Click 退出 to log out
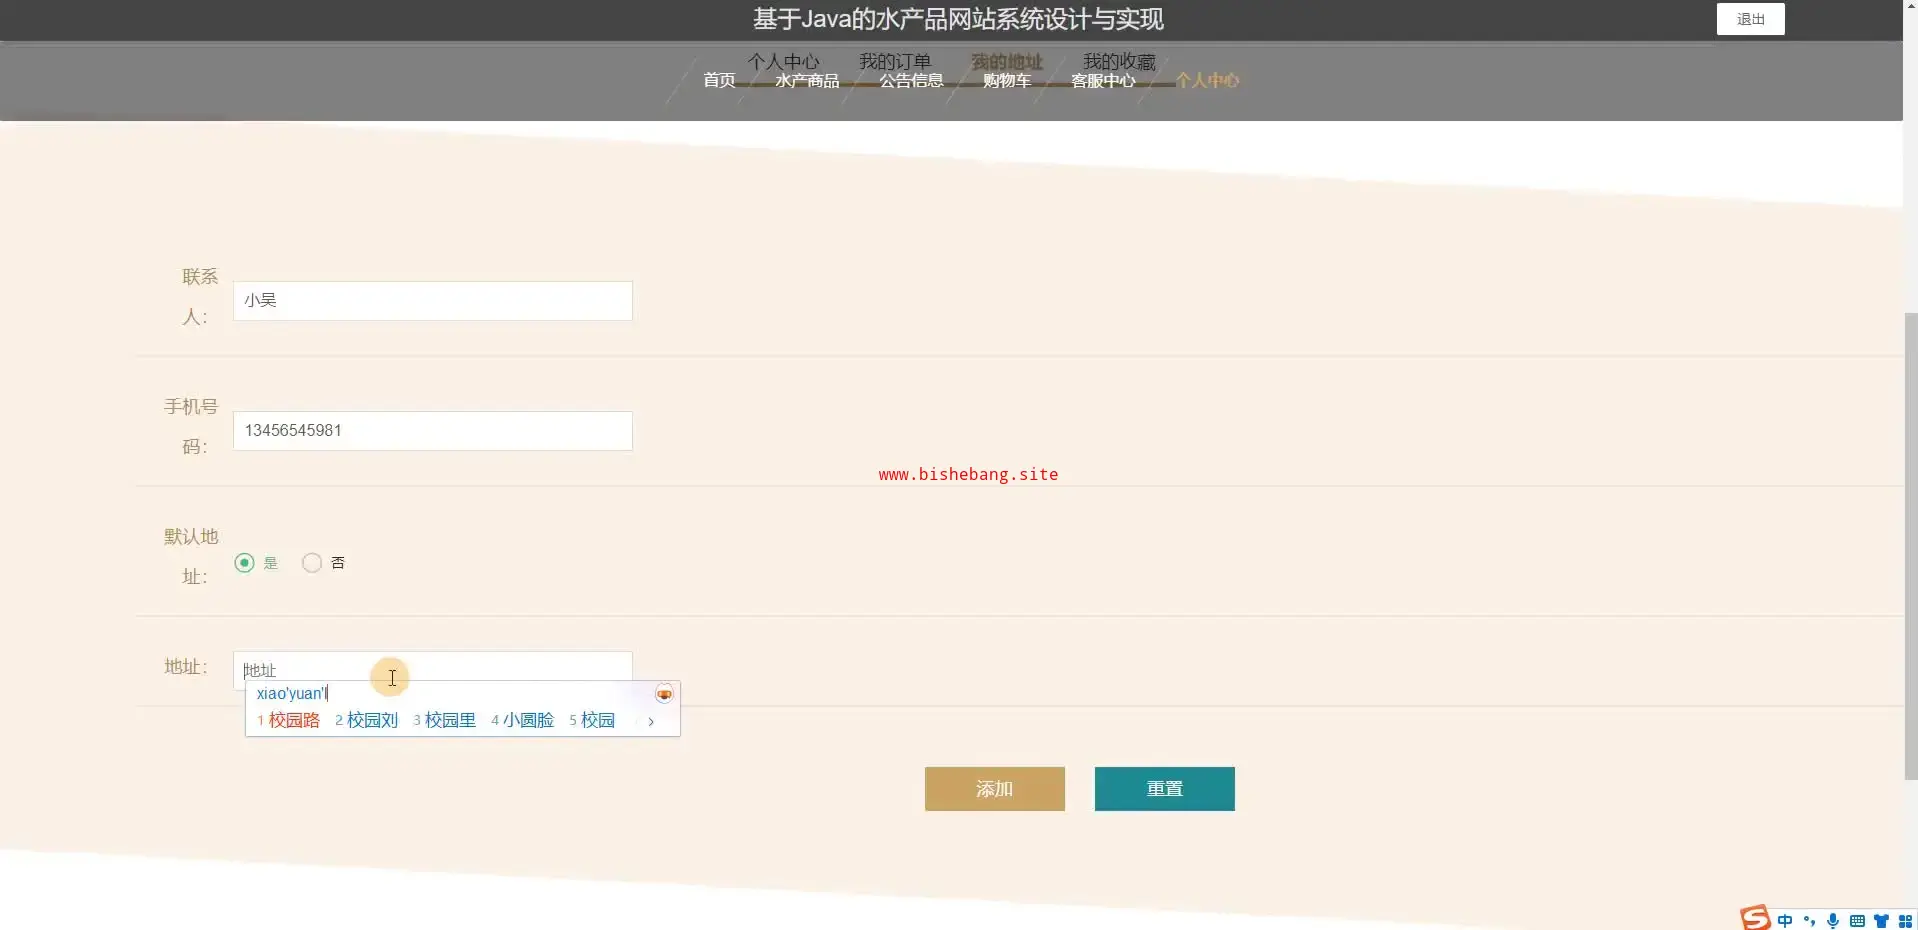This screenshot has height=930, width=1918. coord(1751,19)
